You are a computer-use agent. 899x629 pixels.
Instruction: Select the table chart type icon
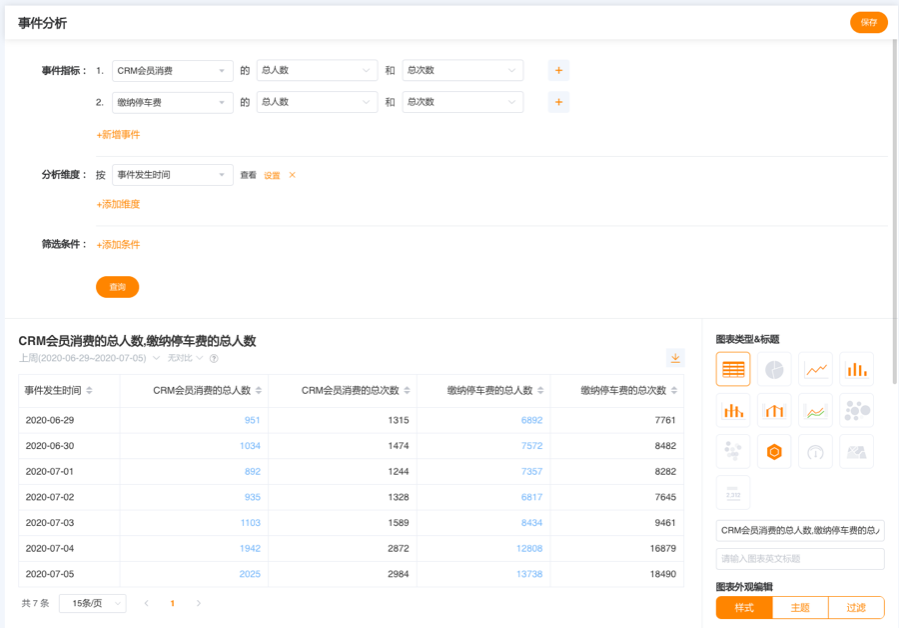click(x=733, y=369)
